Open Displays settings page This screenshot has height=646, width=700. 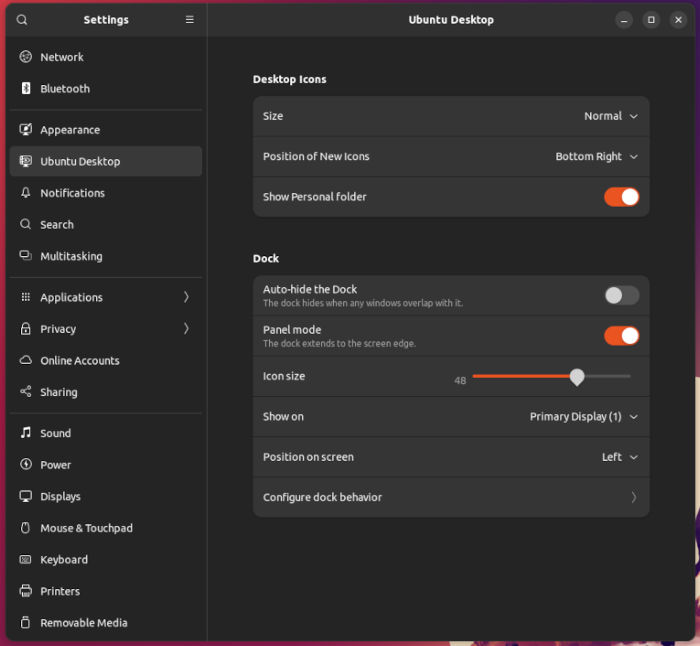click(x=106, y=496)
